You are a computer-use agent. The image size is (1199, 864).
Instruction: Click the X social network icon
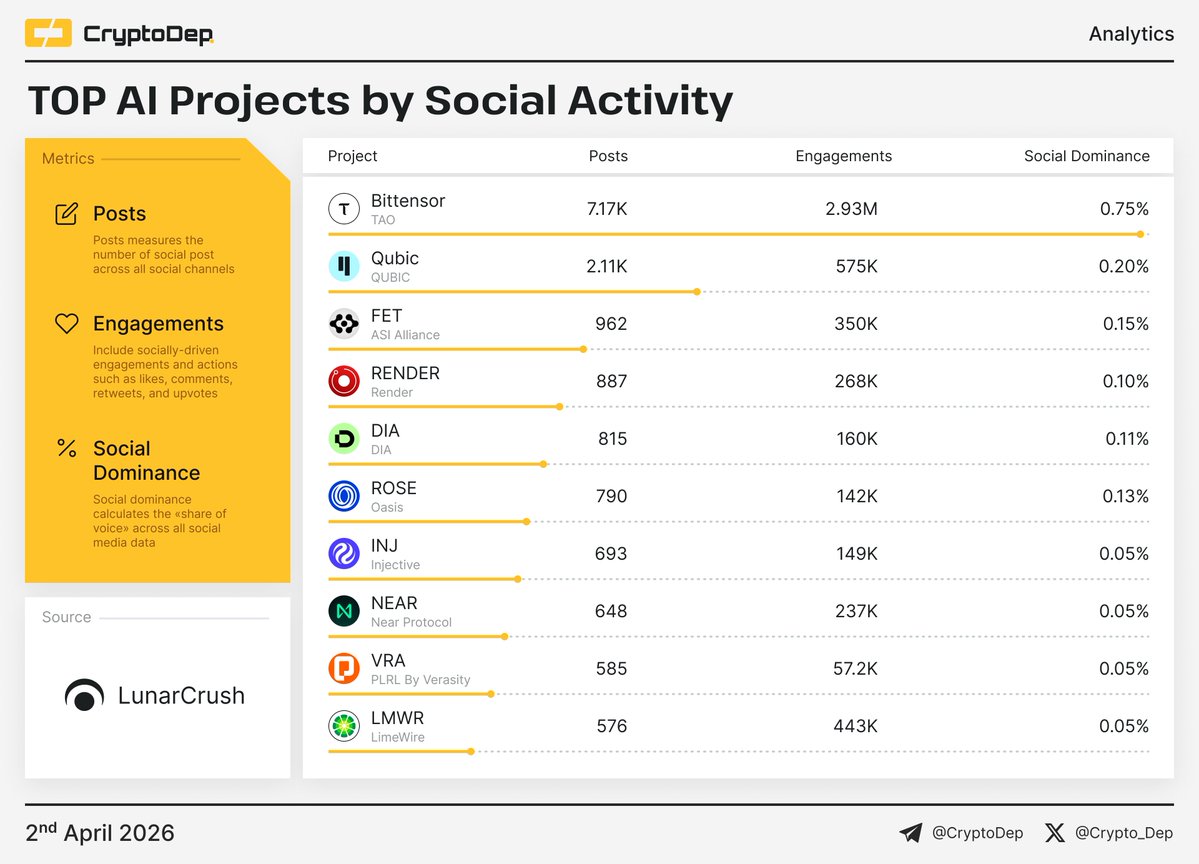(1055, 833)
